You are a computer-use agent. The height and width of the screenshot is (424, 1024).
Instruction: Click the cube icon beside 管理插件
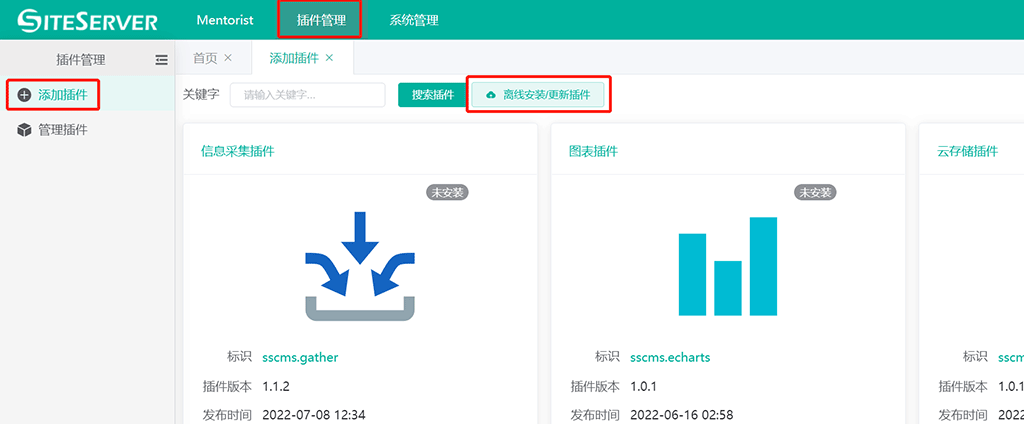24,130
